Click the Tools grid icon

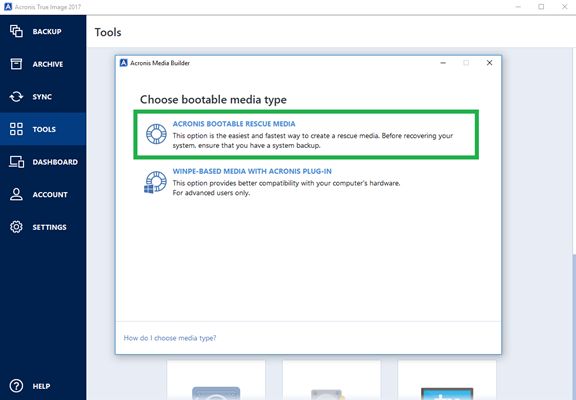tap(16, 129)
